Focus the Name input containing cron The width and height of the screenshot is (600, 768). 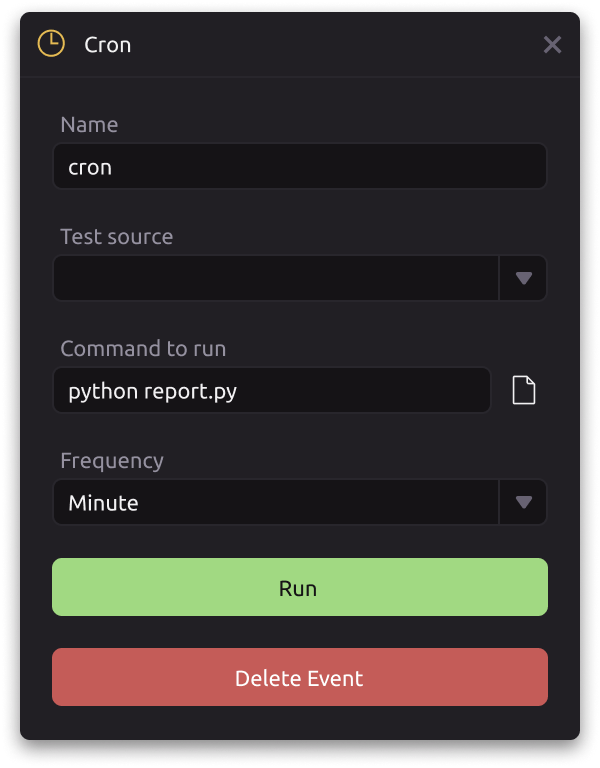click(x=300, y=166)
